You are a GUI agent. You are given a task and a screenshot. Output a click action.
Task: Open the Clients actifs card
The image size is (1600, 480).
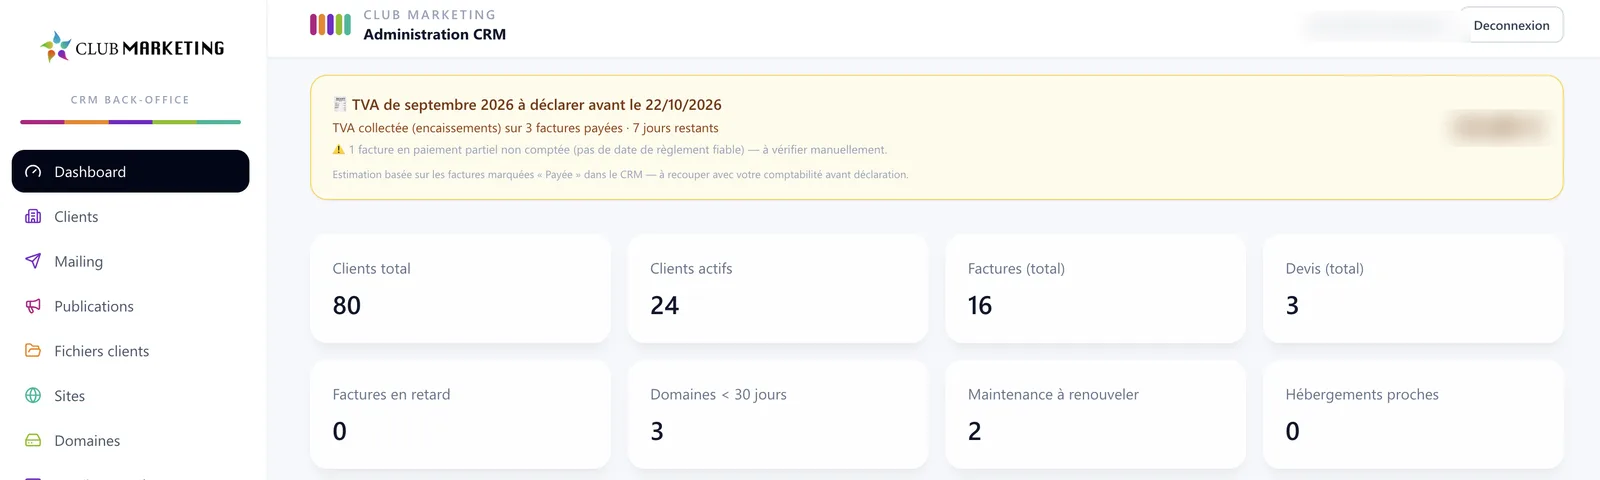[x=778, y=288]
